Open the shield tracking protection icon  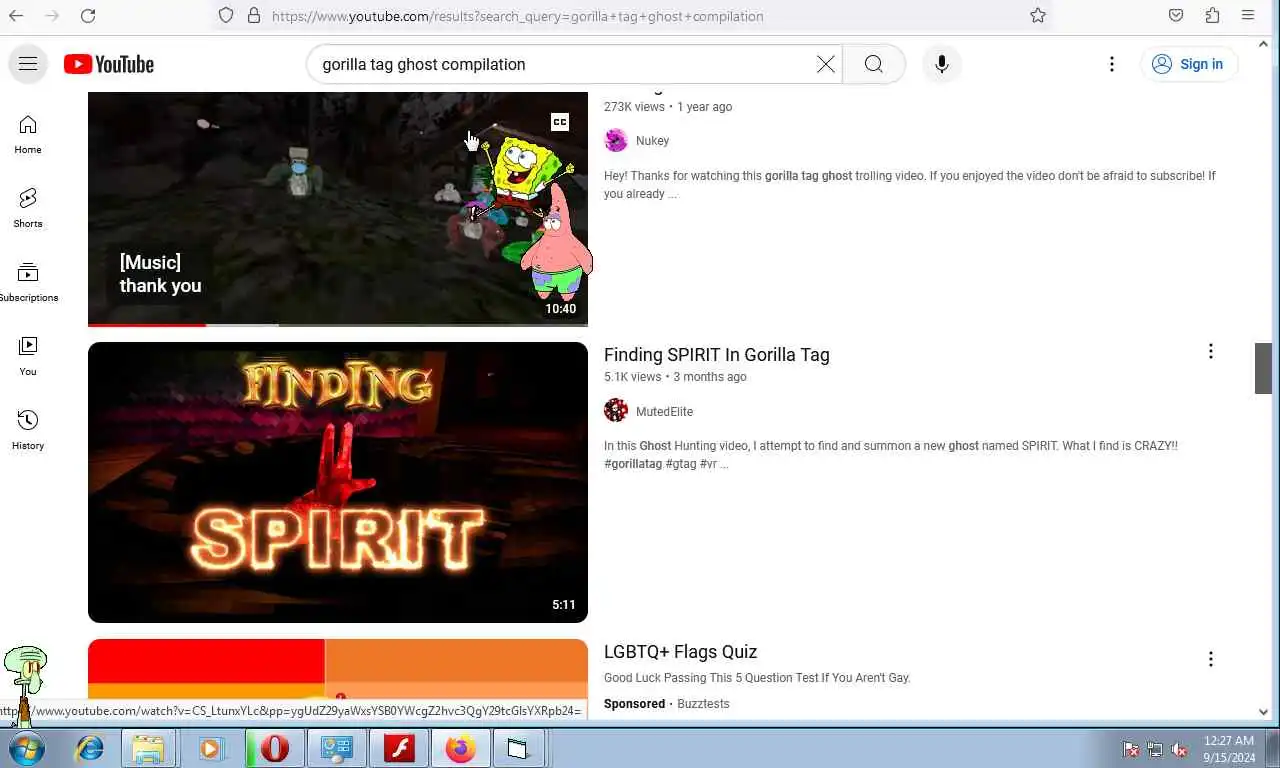coord(226,16)
